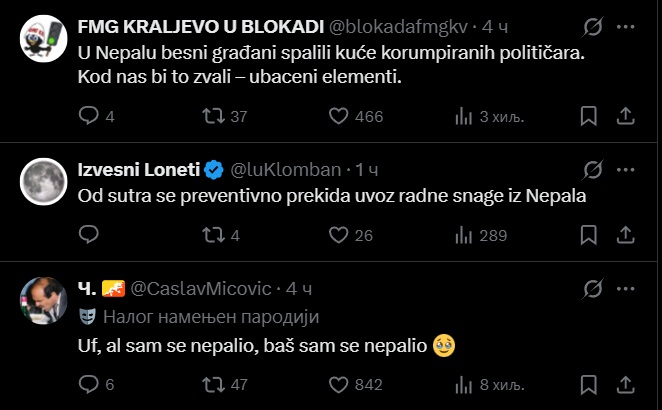
Task: Click the FMG KRALJEVO U BLOKADI account name
Action: [201, 27]
